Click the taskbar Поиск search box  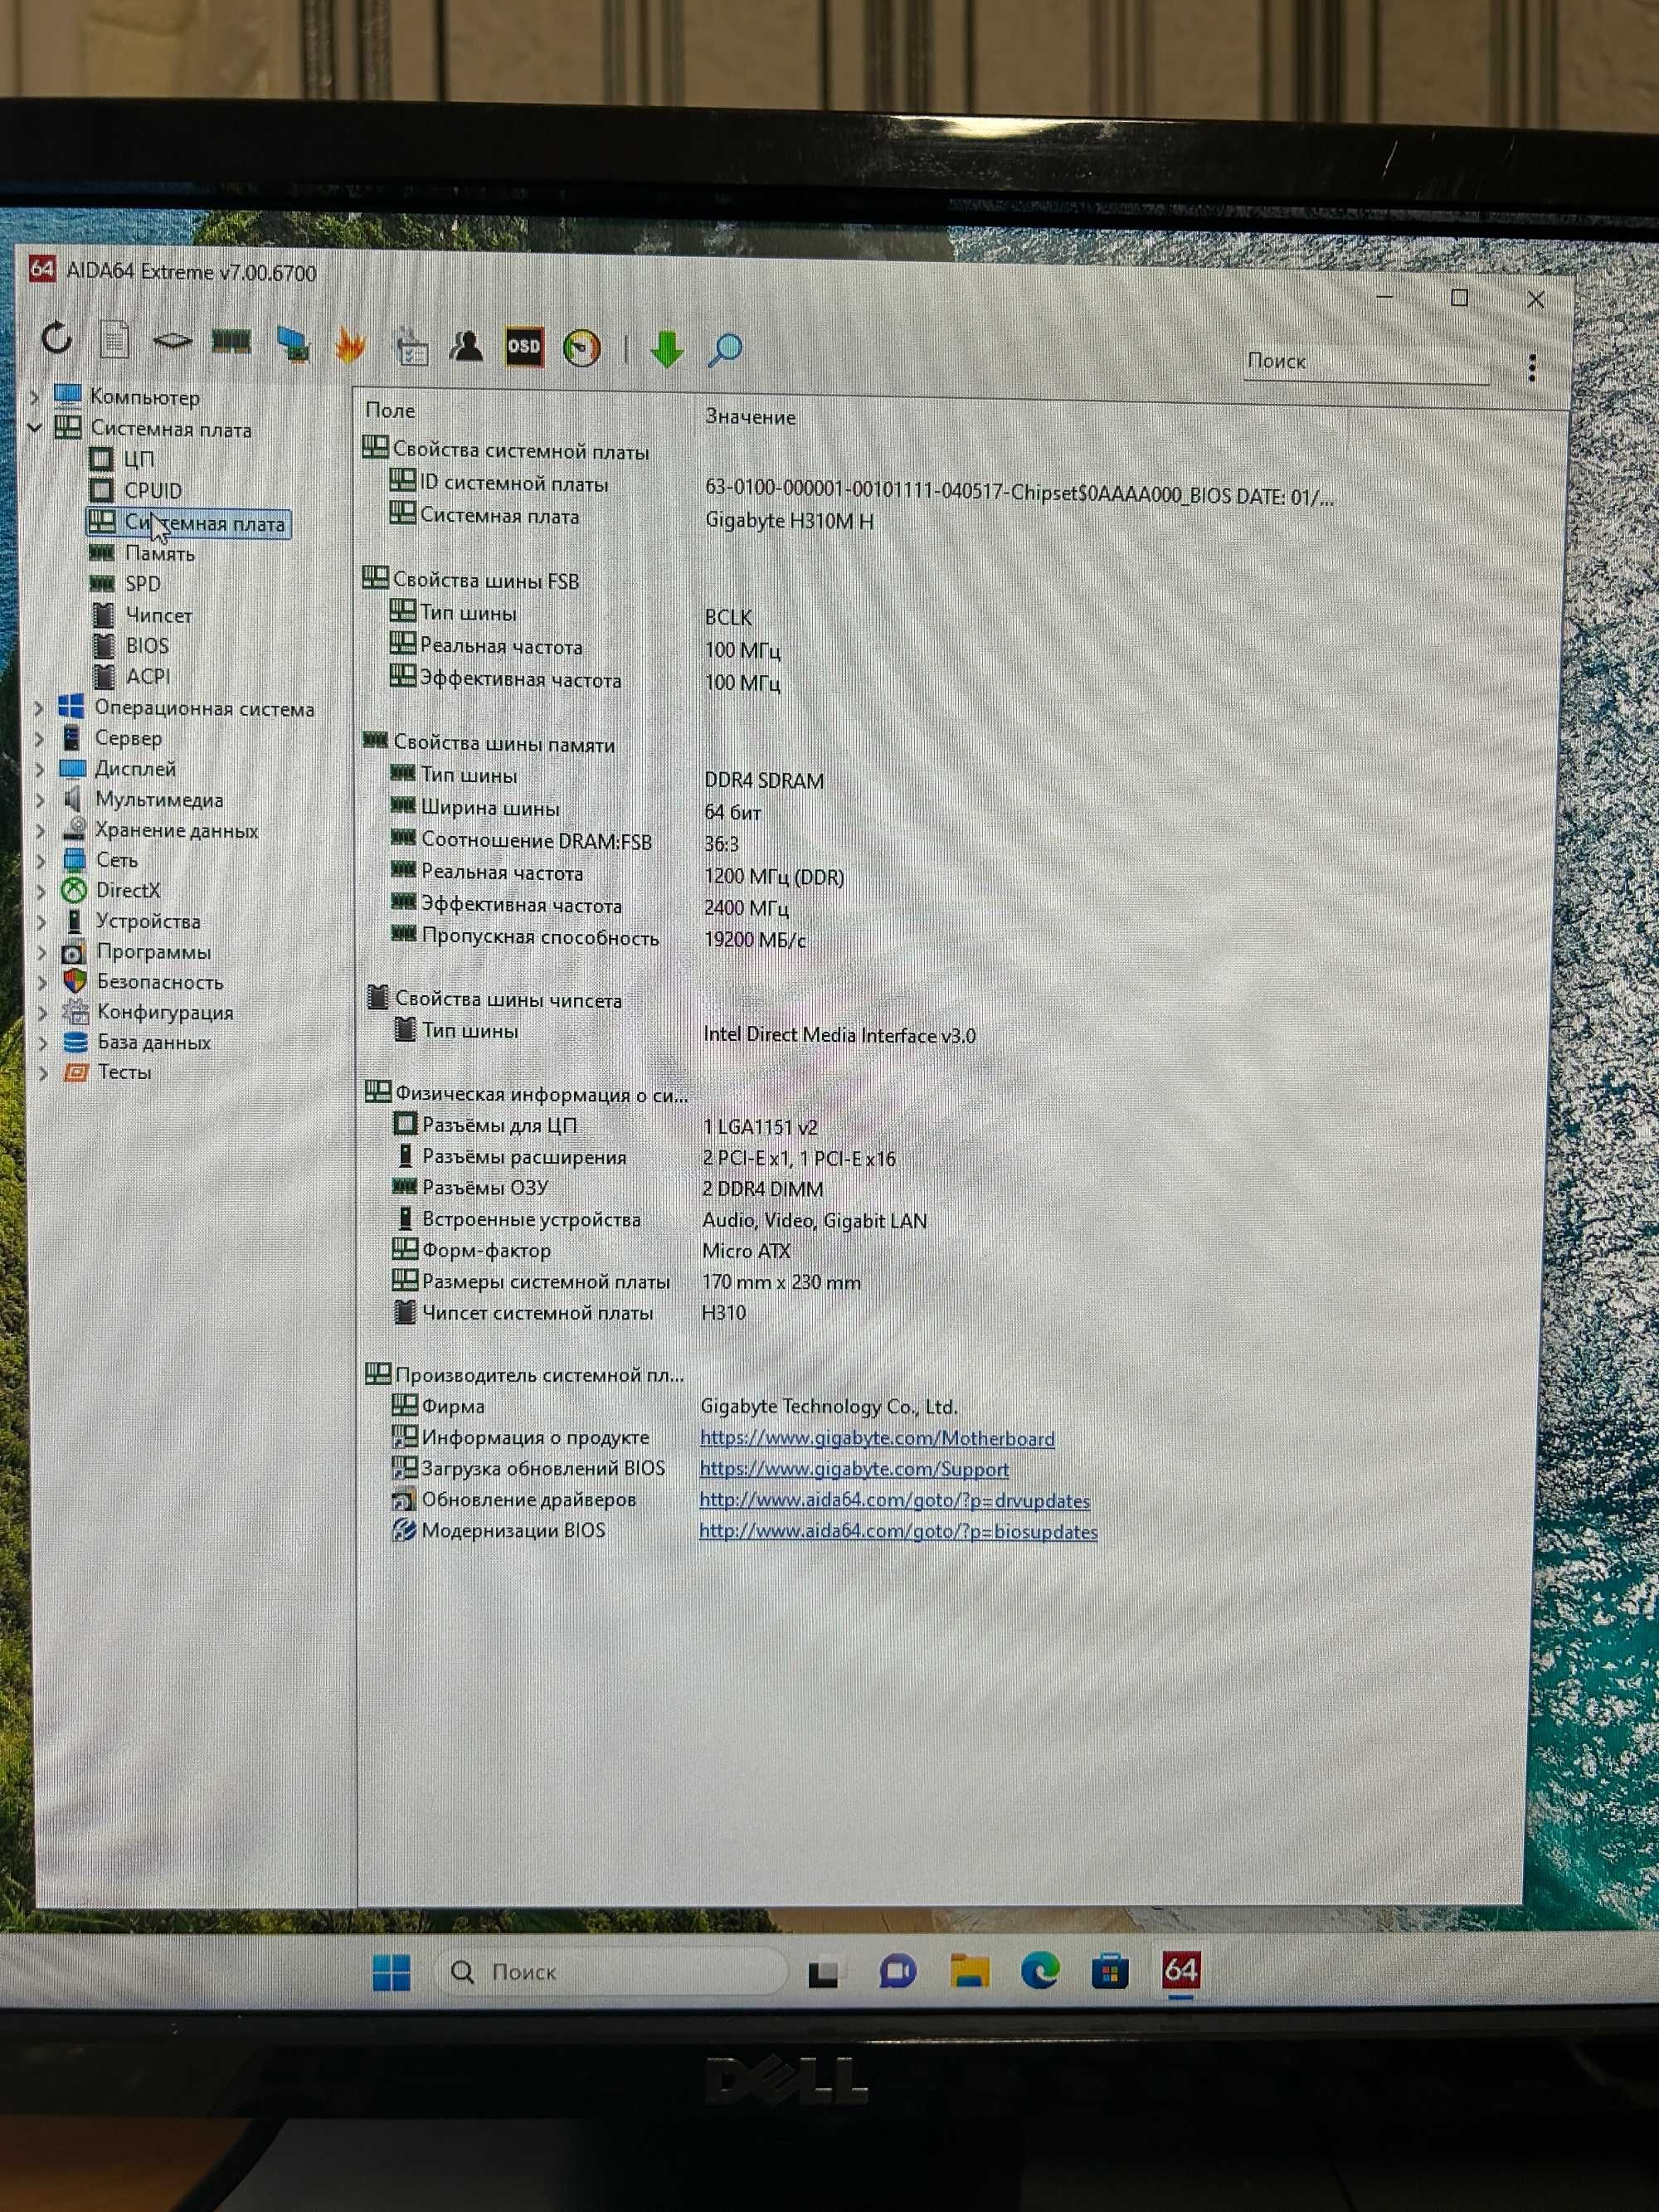(612, 1971)
